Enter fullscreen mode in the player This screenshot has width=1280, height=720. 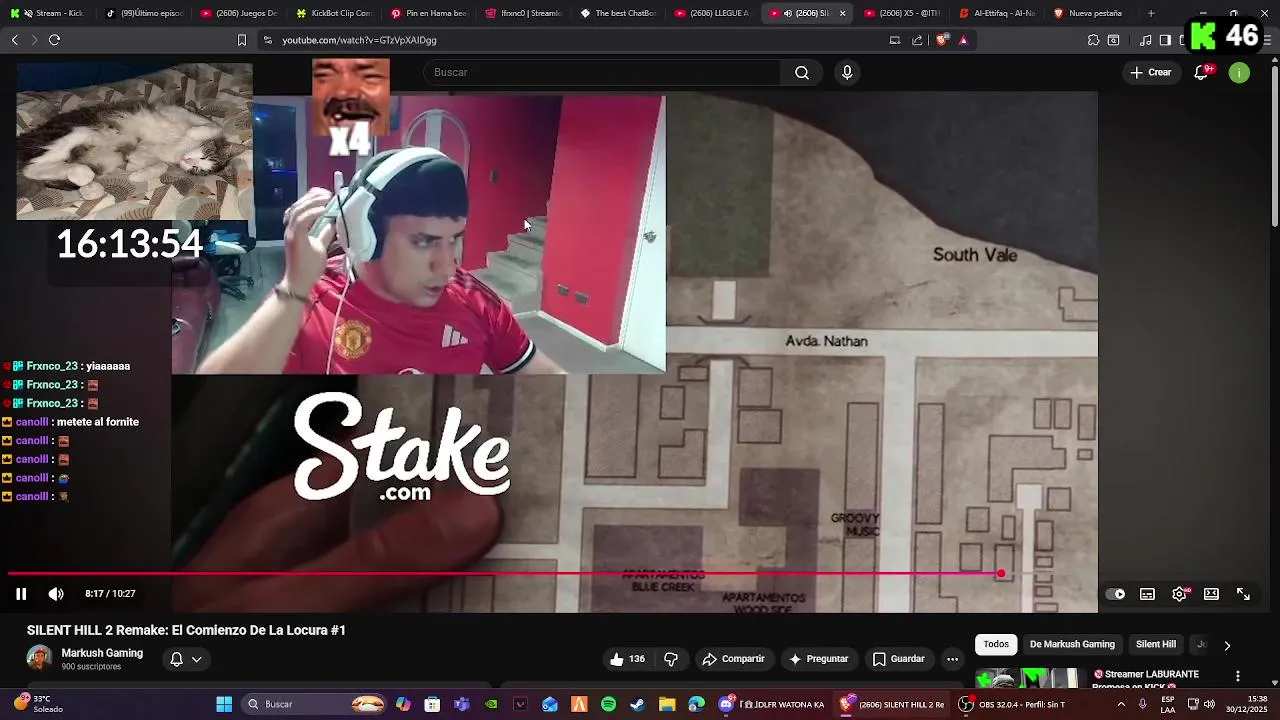point(1243,594)
